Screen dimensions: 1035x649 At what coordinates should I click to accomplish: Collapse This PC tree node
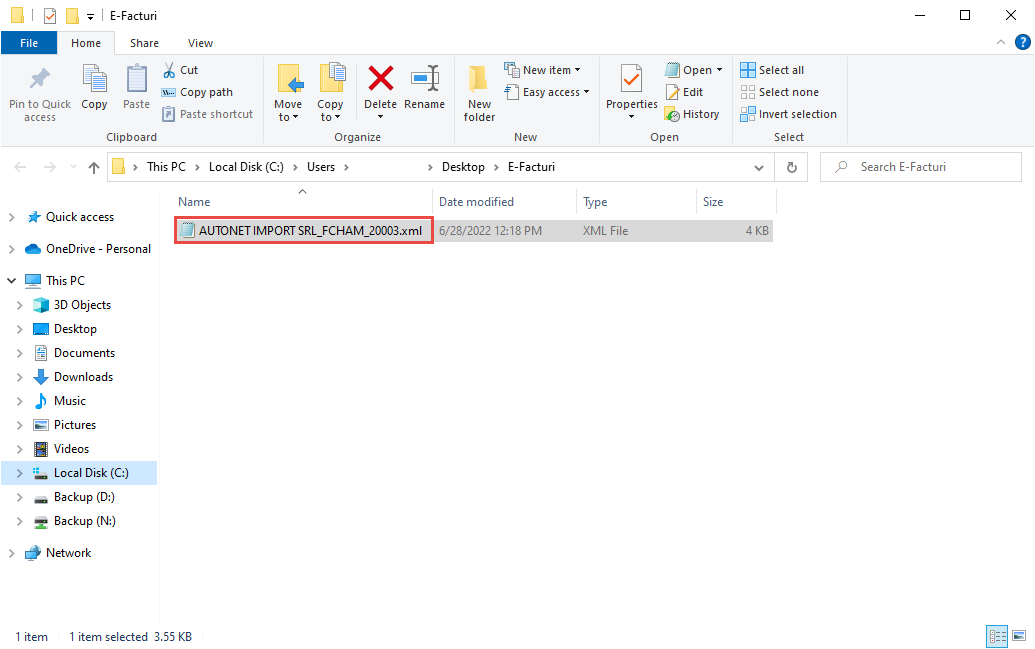(x=11, y=281)
